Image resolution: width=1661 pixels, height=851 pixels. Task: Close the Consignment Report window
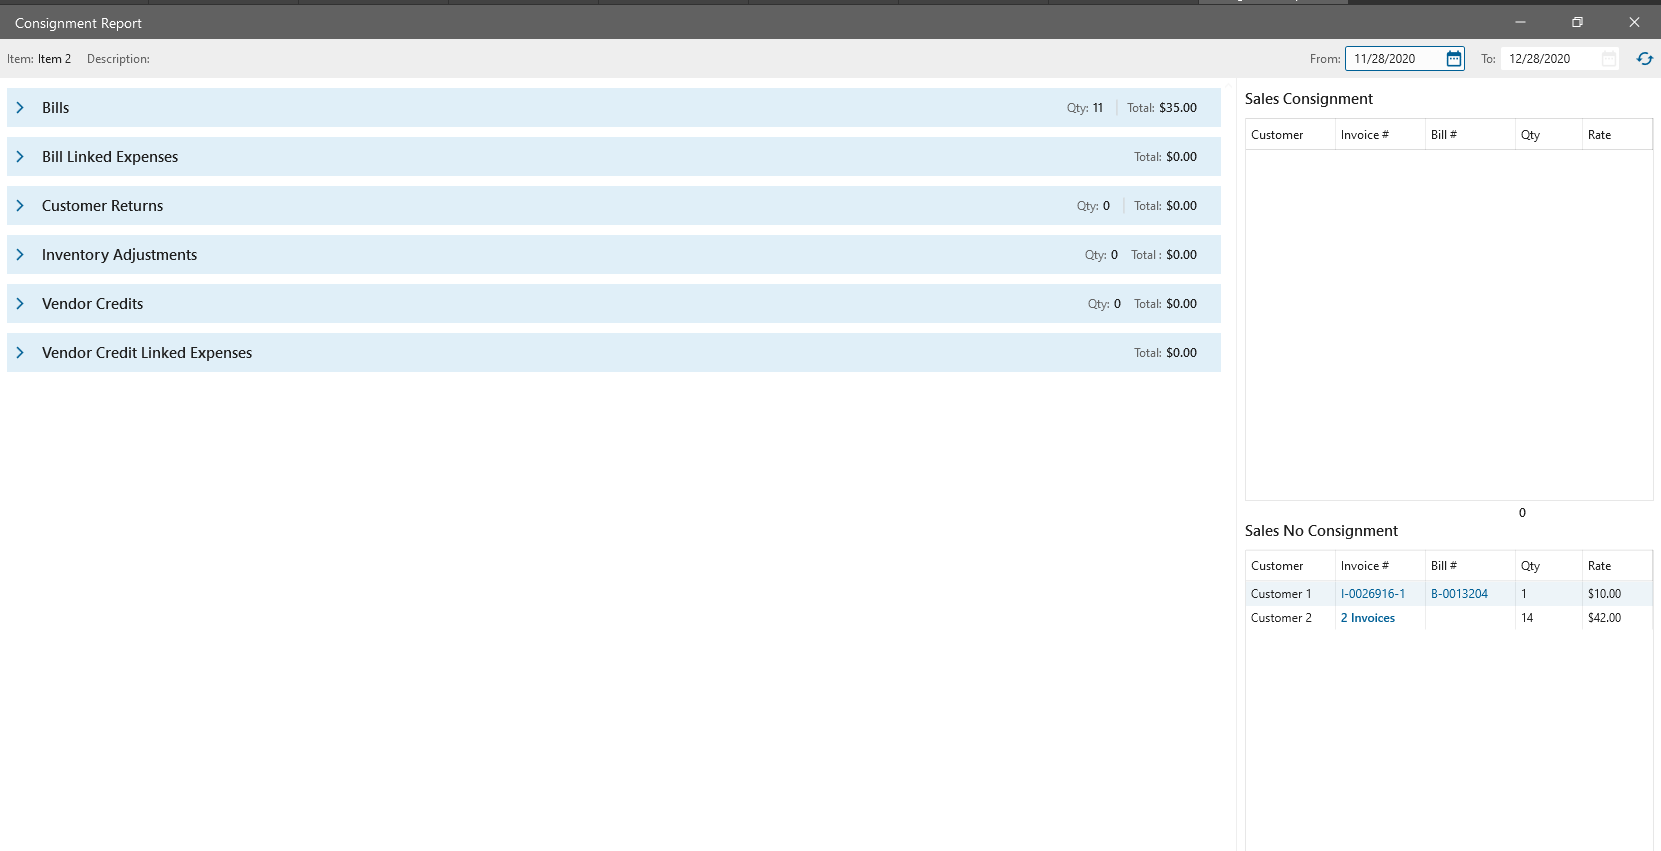[1634, 22]
